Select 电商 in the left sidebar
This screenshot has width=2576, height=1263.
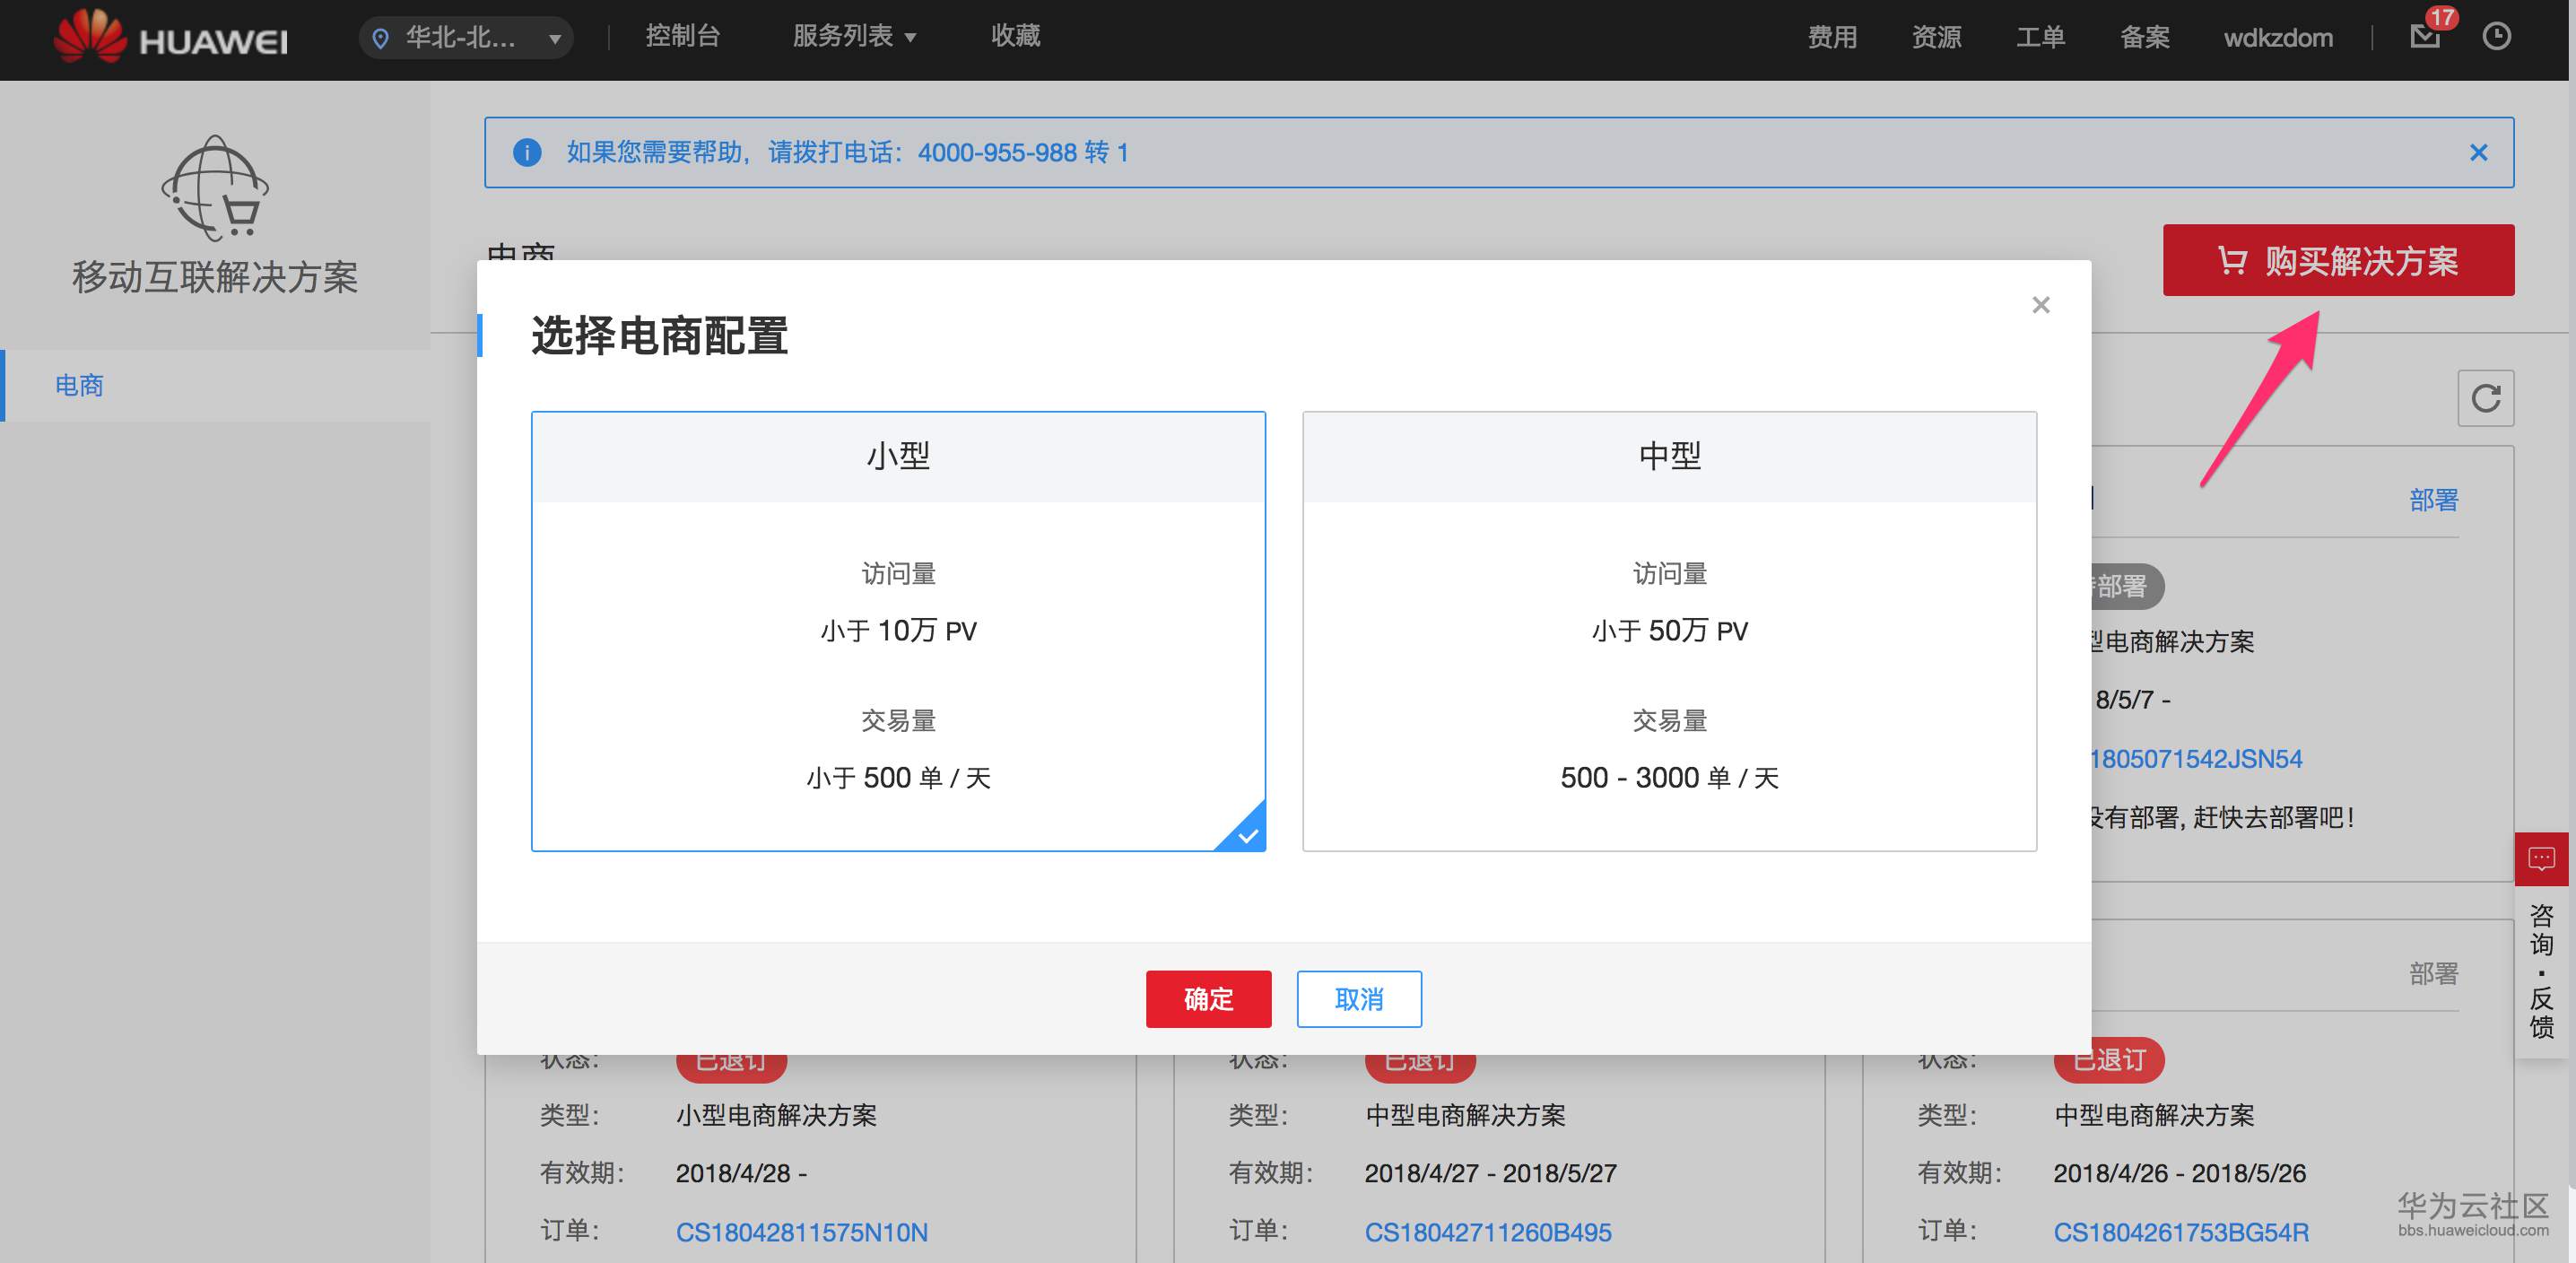coord(80,385)
